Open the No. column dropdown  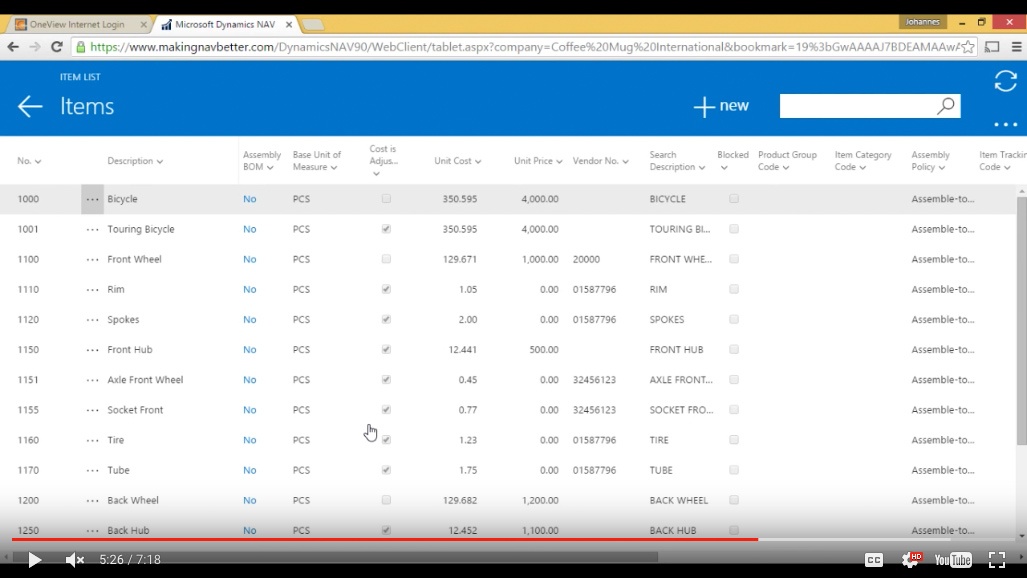(x=38, y=161)
